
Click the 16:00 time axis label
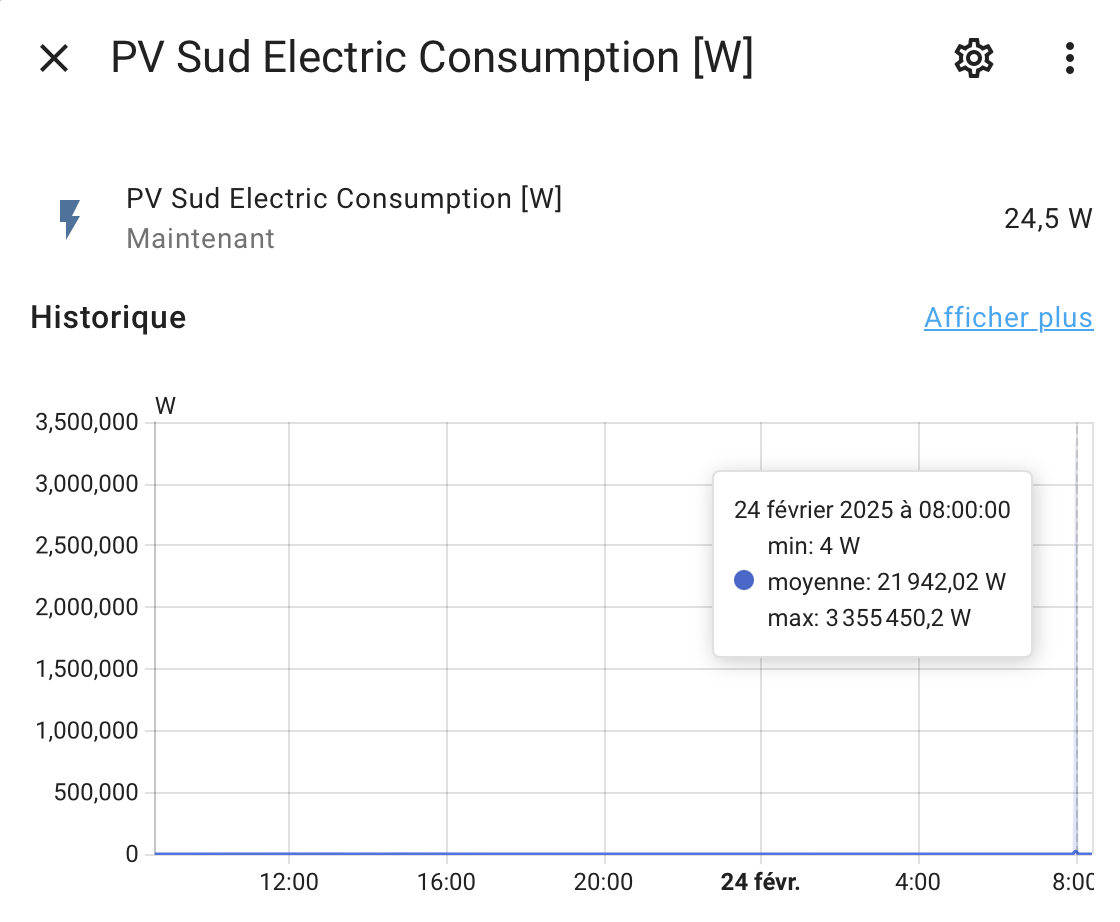[446, 882]
